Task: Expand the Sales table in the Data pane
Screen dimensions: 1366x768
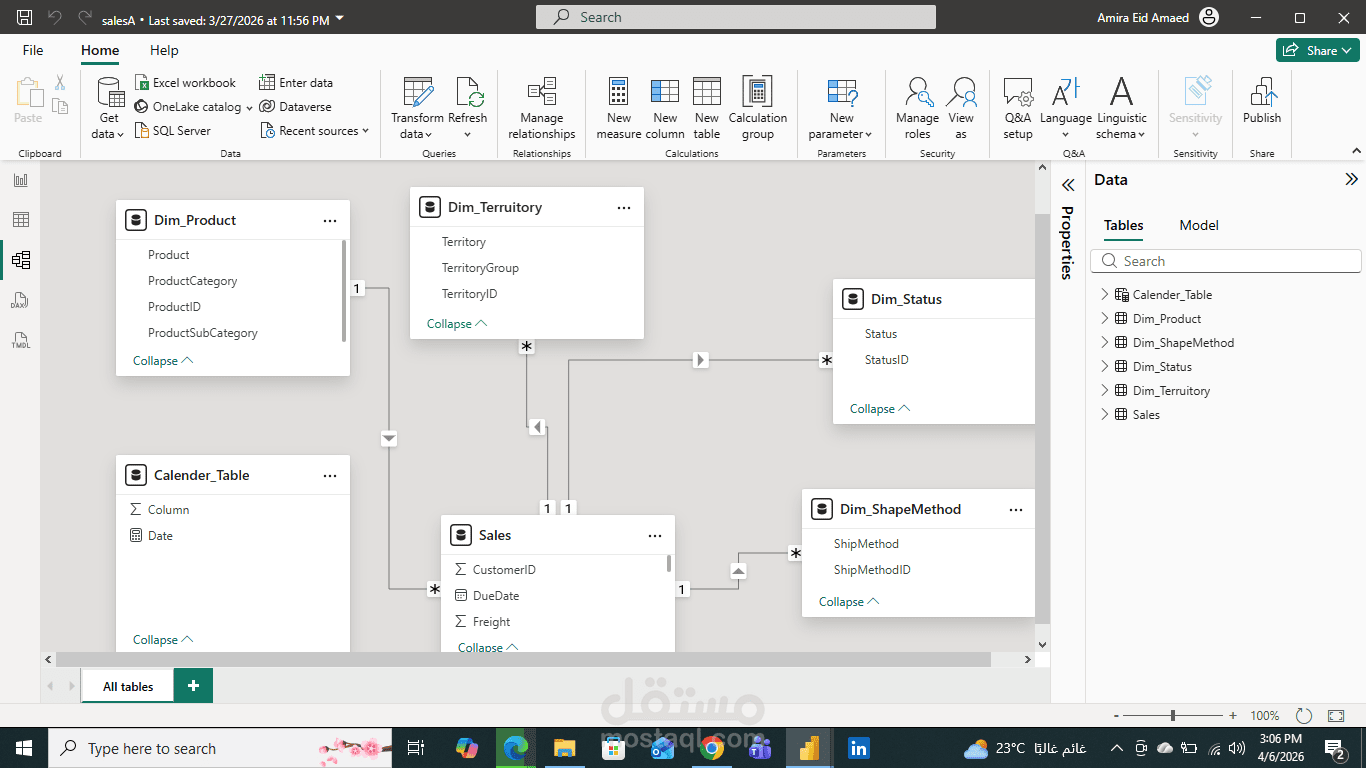Action: (1104, 414)
